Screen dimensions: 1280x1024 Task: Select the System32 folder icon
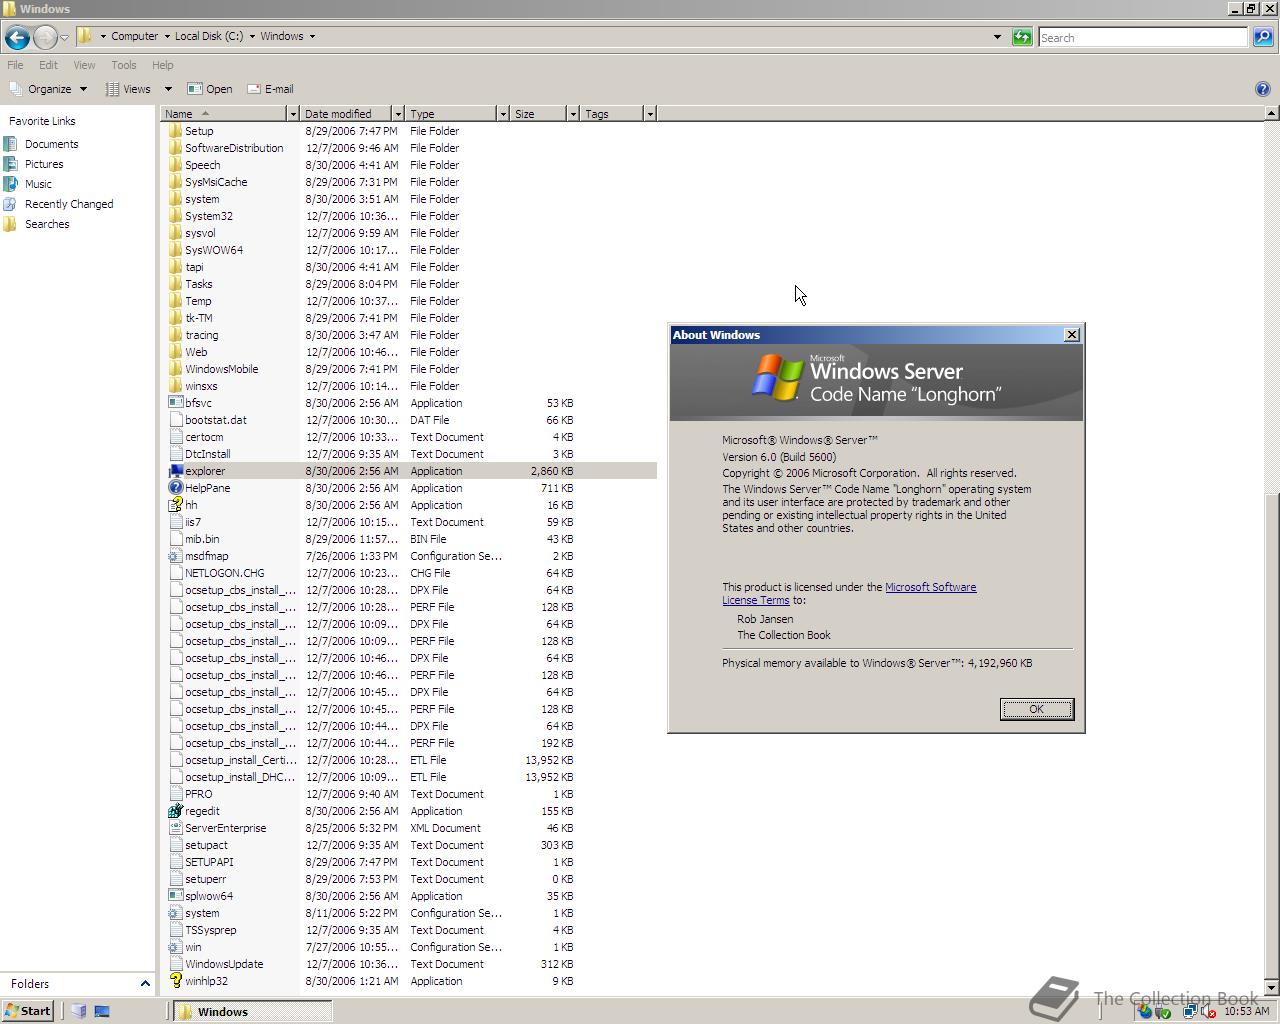(x=175, y=216)
